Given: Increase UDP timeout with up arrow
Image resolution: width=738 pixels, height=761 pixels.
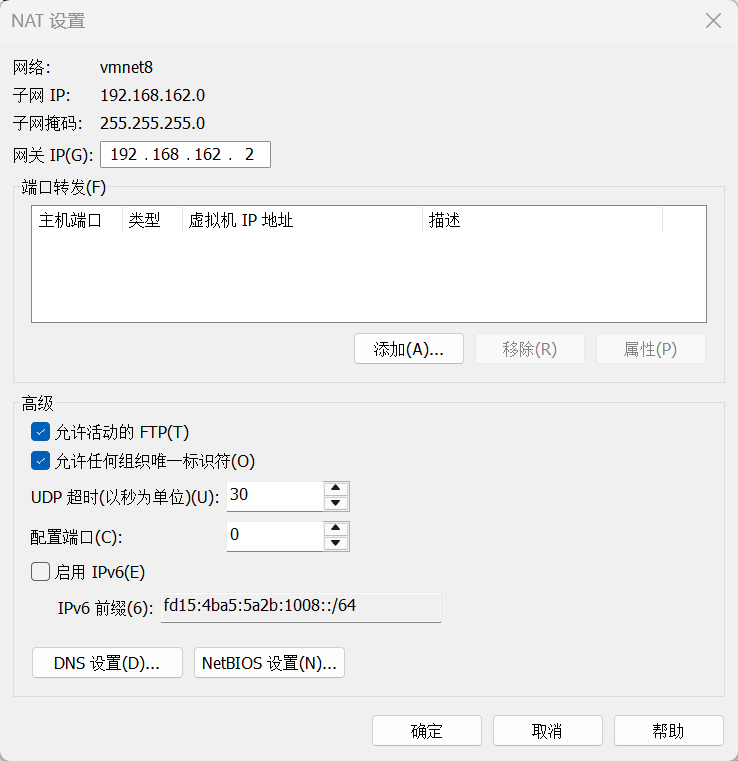Looking at the screenshot, I should click(336, 488).
